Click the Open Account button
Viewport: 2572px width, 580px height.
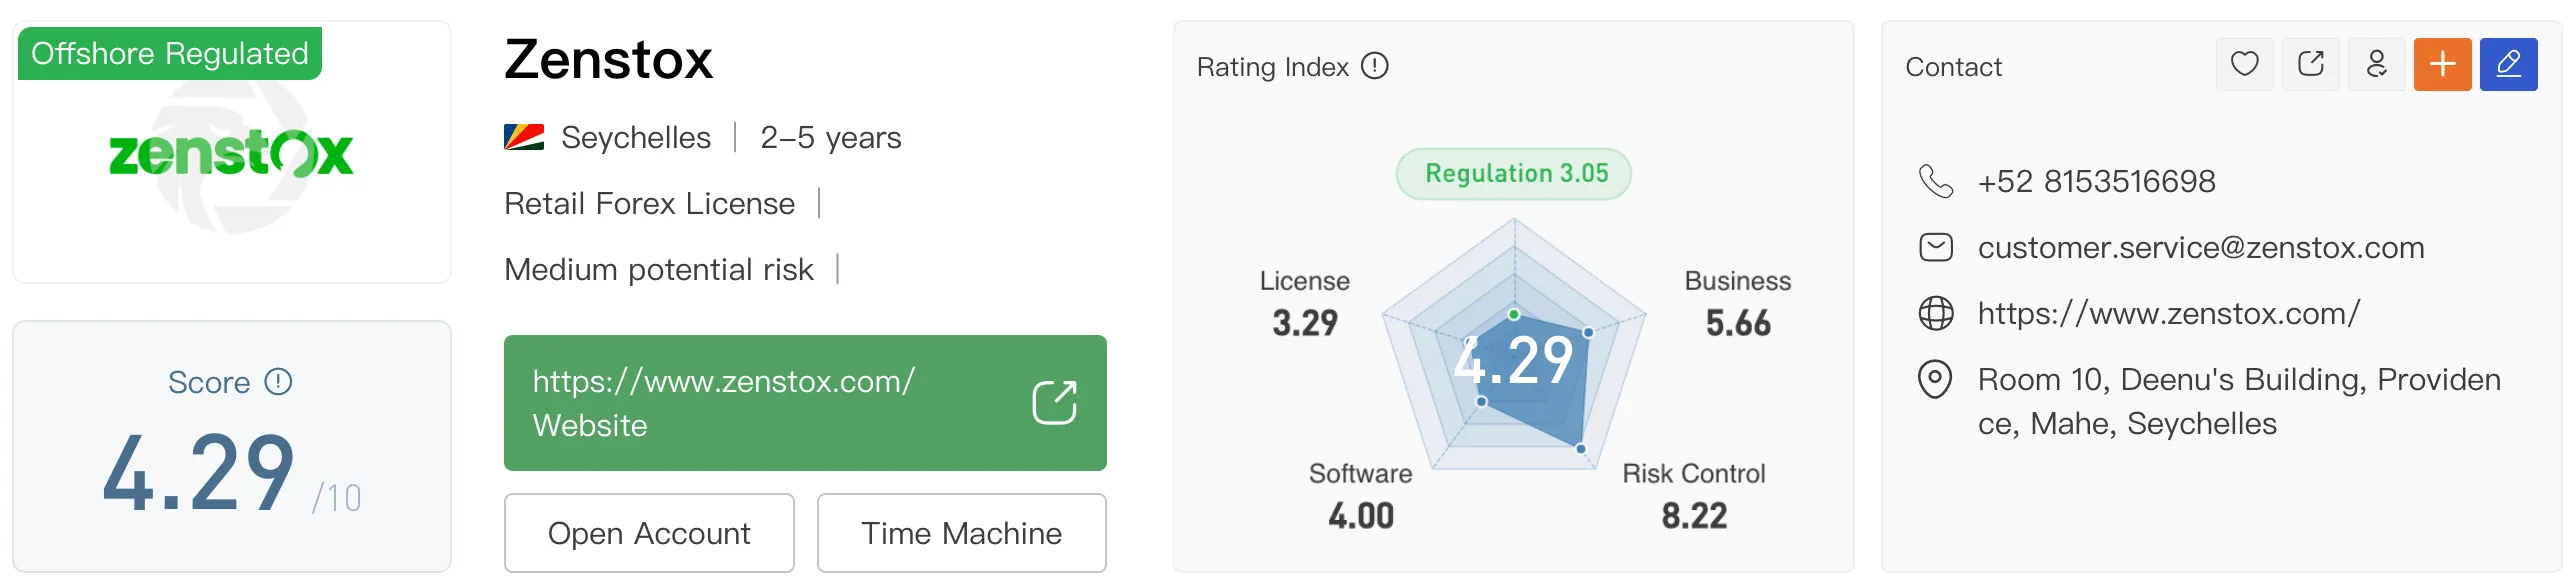tap(649, 533)
